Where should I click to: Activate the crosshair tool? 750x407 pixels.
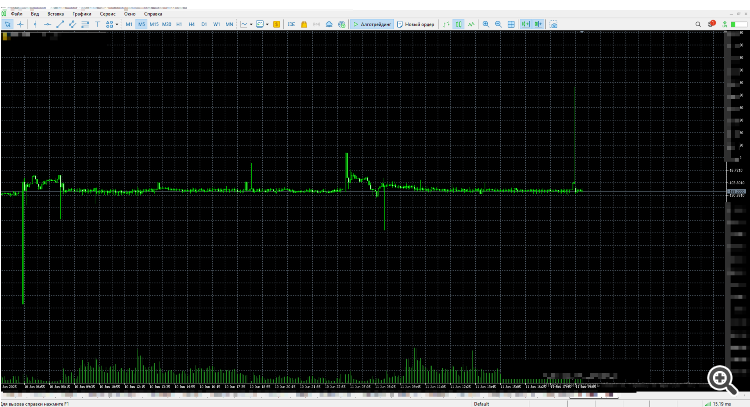point(21,24)
